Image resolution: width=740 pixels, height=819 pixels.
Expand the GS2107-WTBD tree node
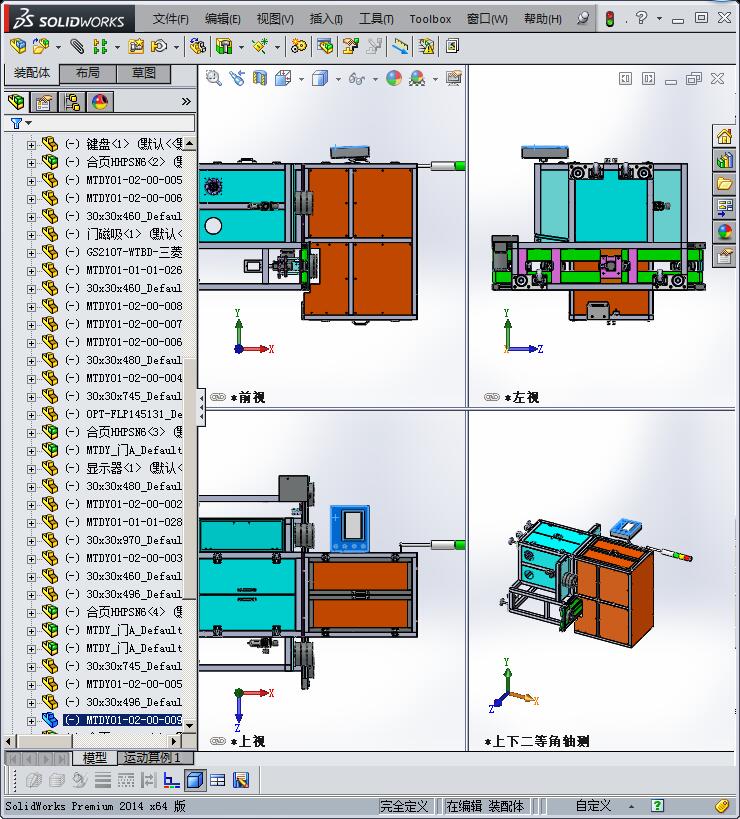point(31,253)
